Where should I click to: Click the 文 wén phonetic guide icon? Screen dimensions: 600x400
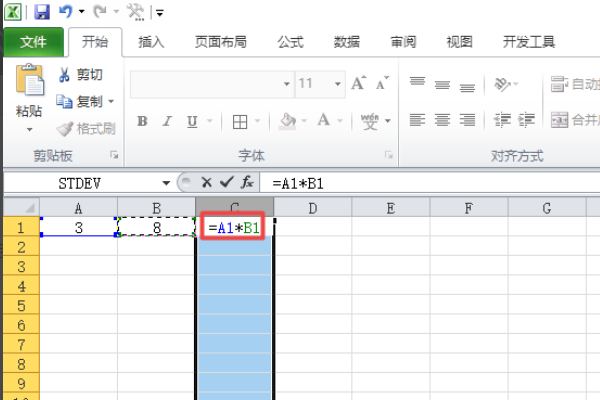coord(370,121)
